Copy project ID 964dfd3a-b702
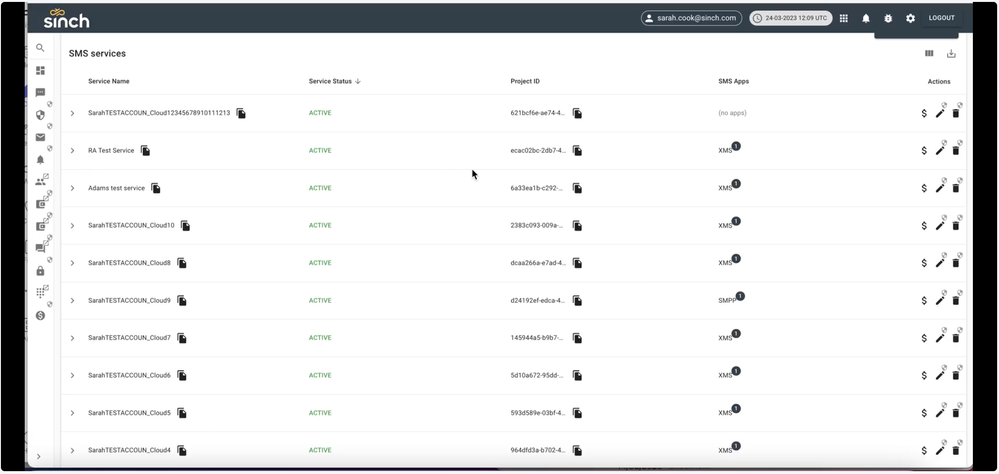Viewport: 999px width, 474px height. 577,450
